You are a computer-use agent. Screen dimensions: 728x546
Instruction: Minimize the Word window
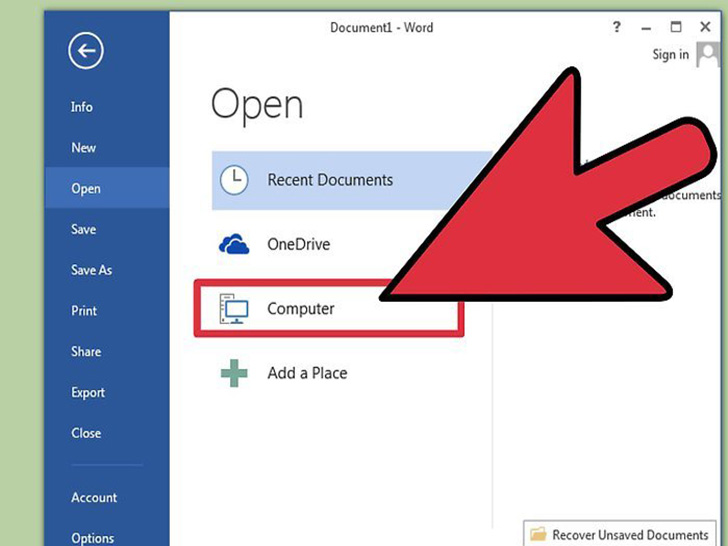tap(646, 28)
